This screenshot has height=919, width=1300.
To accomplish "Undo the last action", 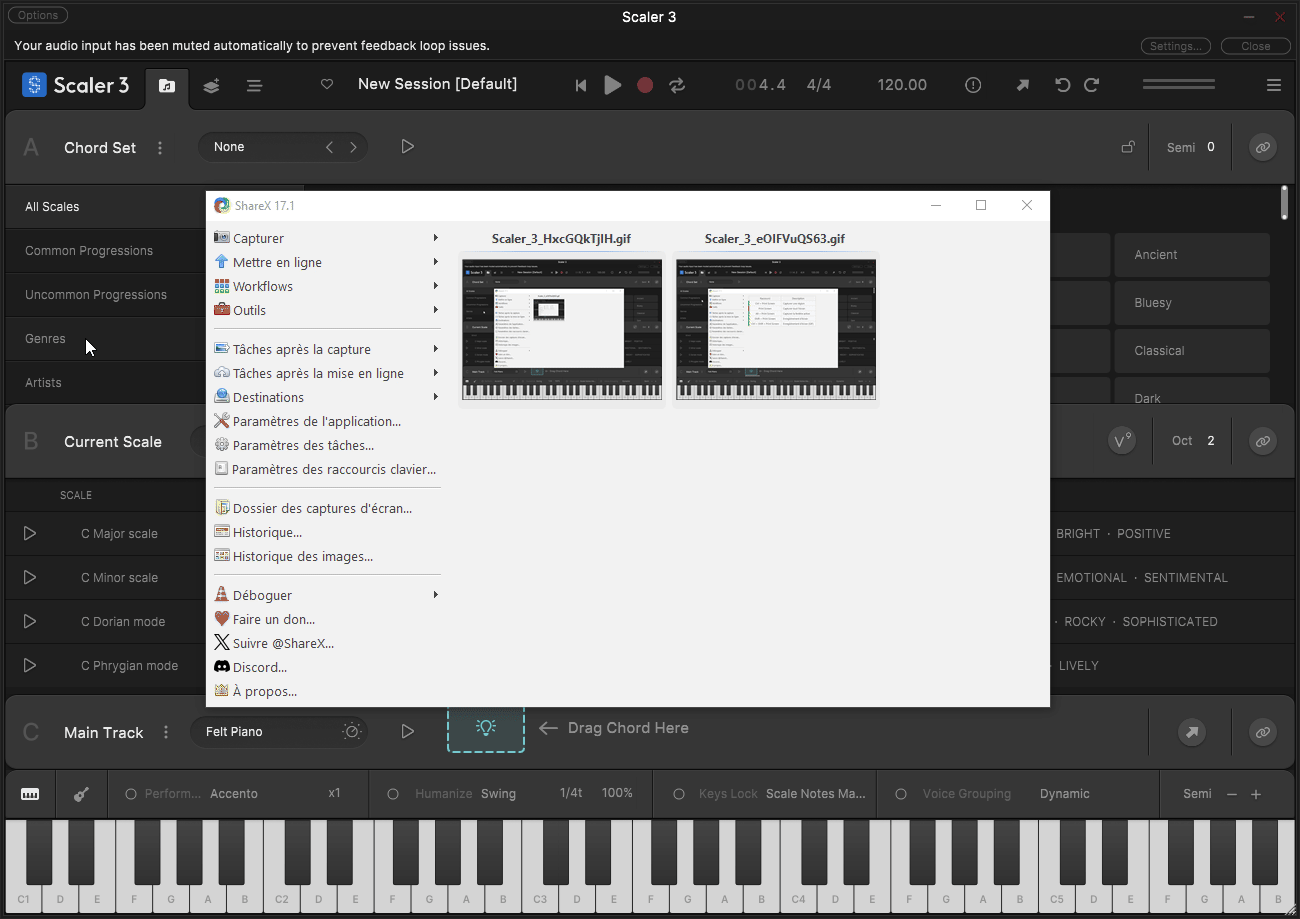I will click(x=1063, y=85).
